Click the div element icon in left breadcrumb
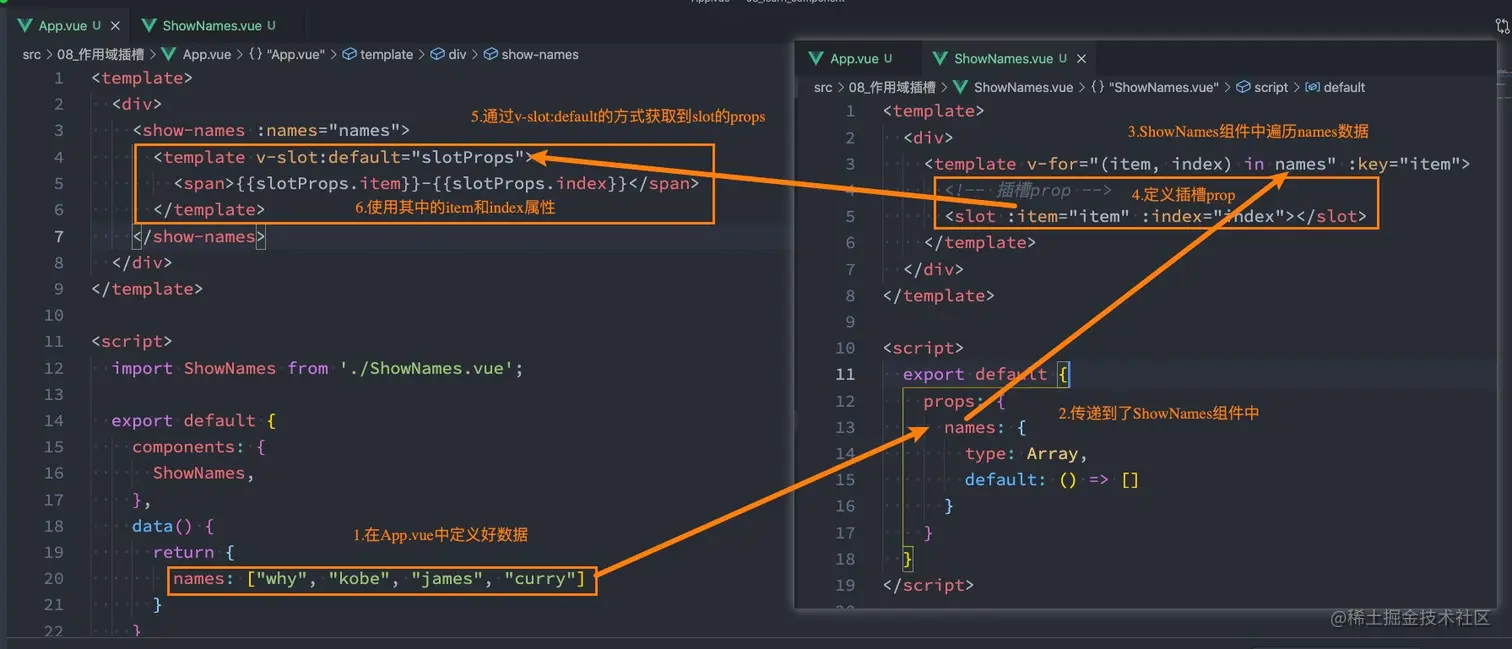Viewport: 1512px width, 649px height. pos(437,54)
